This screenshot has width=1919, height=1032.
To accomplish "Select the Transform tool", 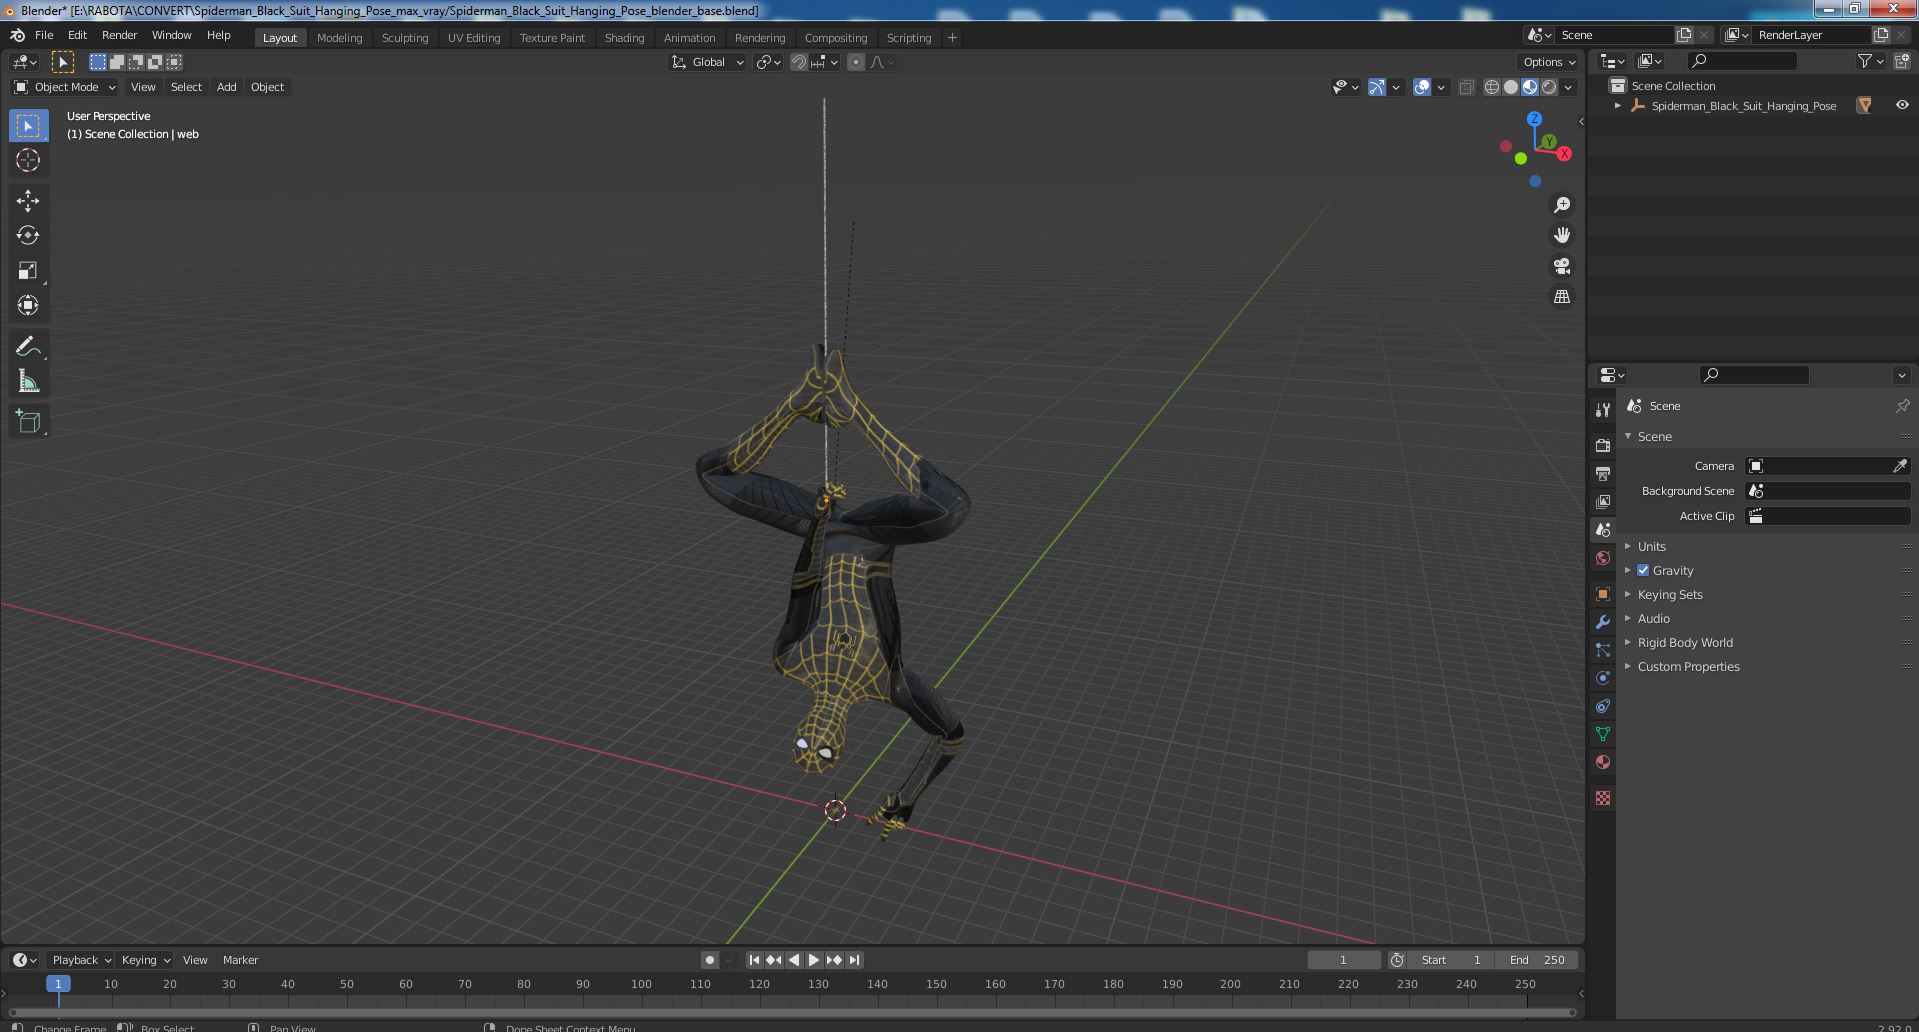I will click(x=28, y=306).
